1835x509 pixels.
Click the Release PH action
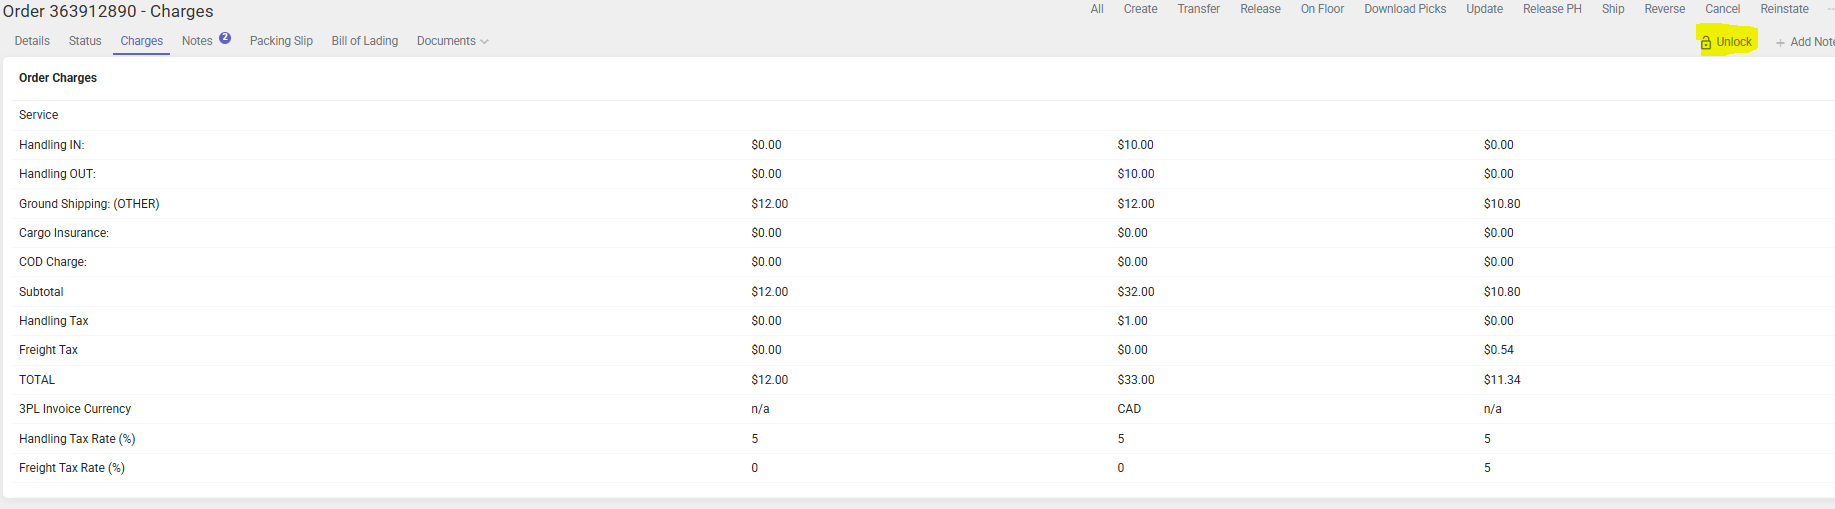click(x=1552, y=9)
